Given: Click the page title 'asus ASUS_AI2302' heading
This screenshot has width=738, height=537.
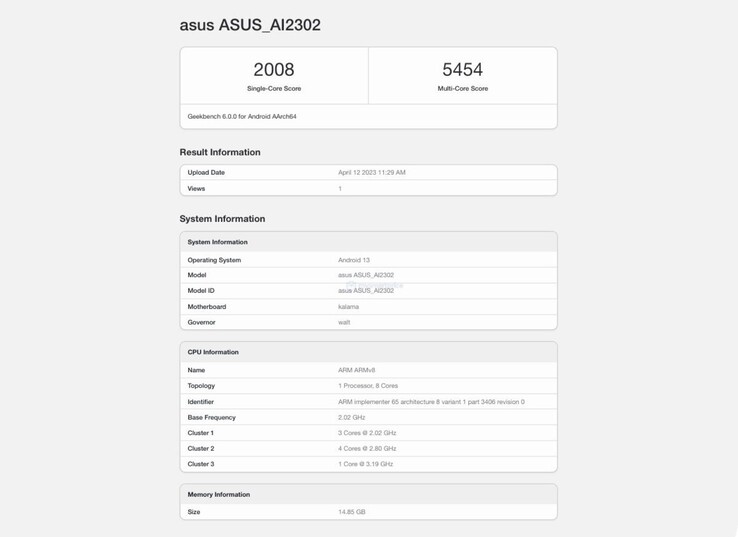Looking at the screenshot, I should [250, 25].
